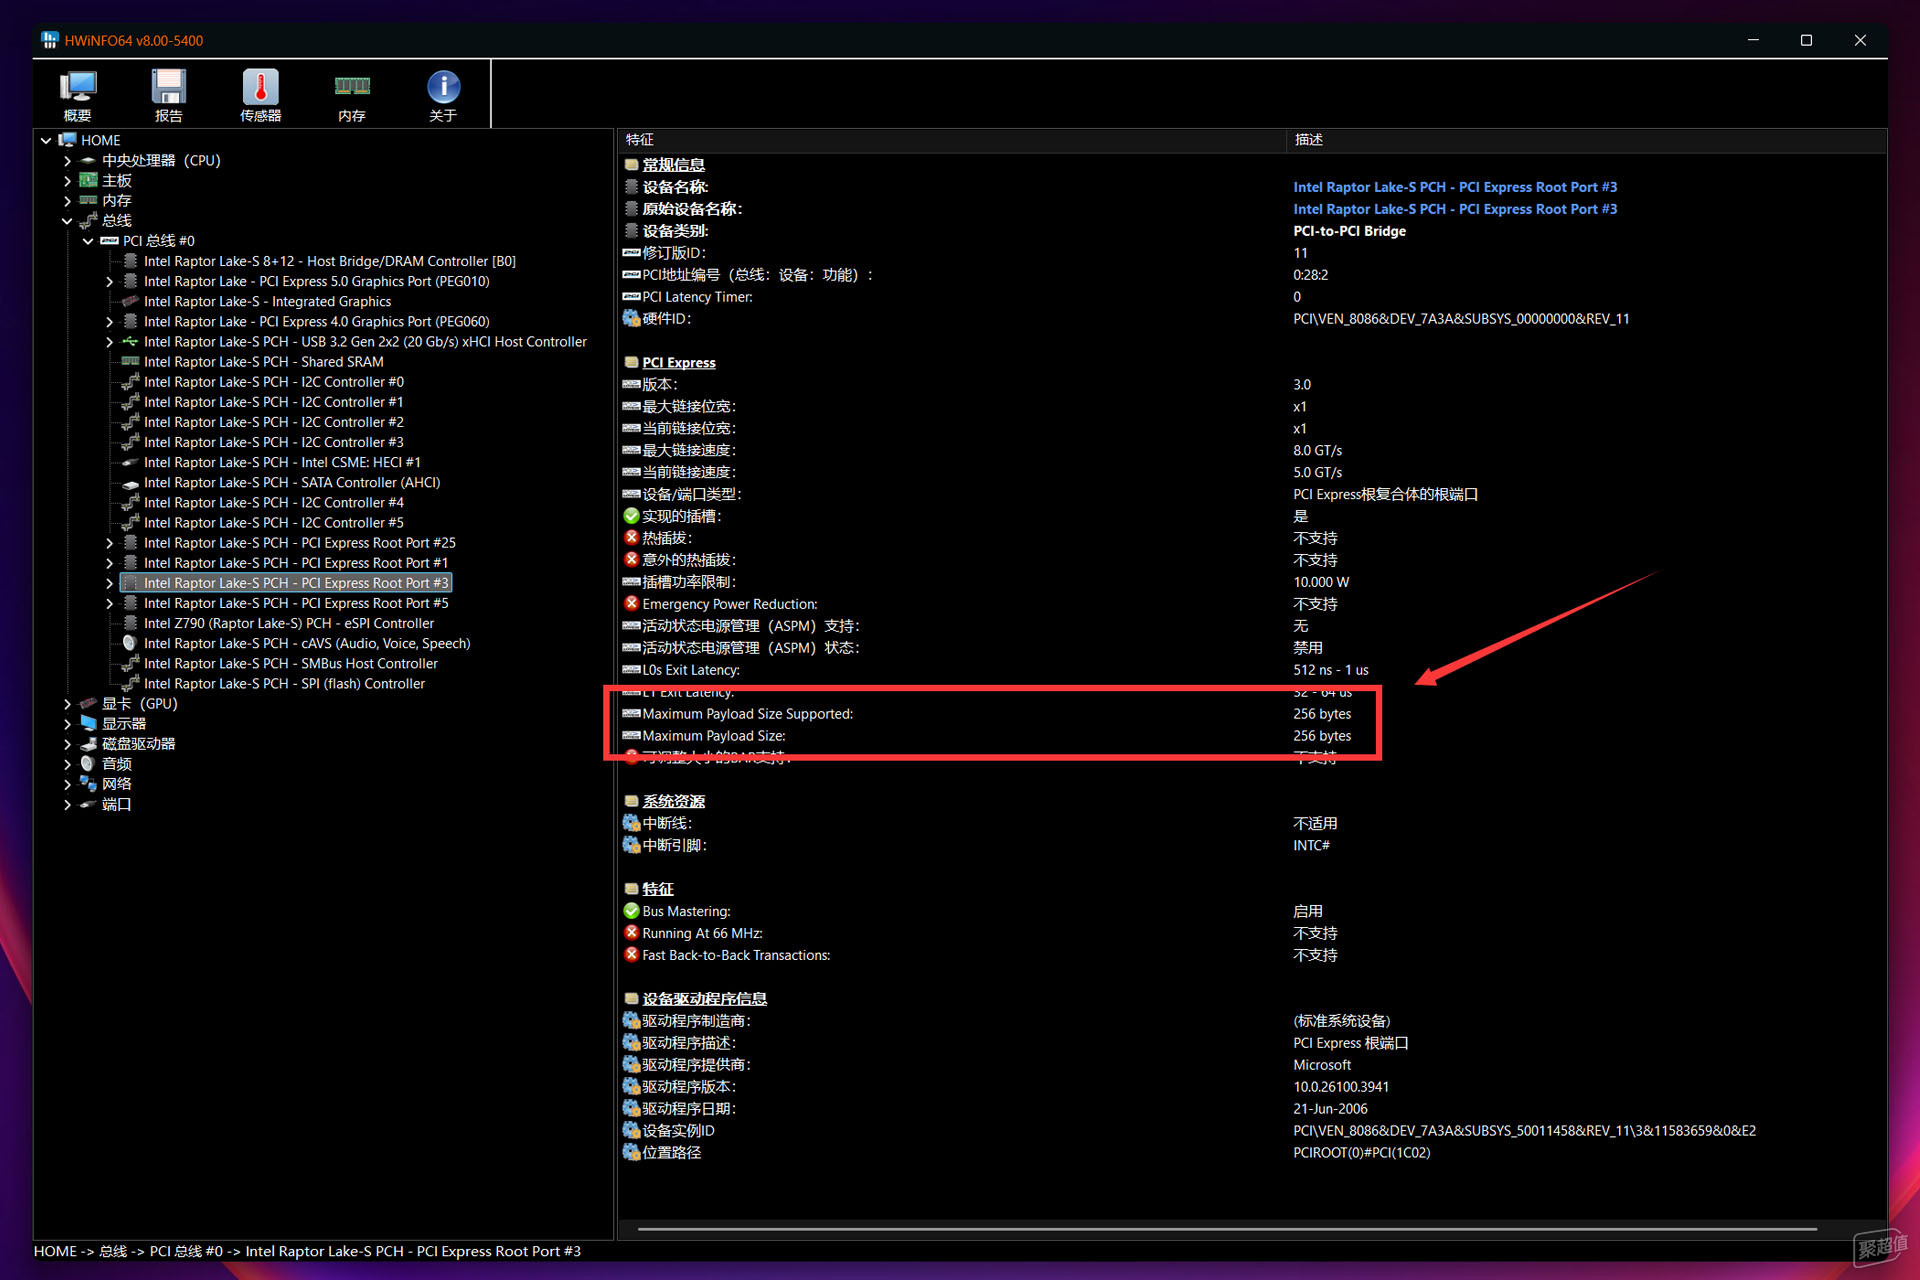
Task: Collapse the 总线 tree node
Action: pos(67,220)
